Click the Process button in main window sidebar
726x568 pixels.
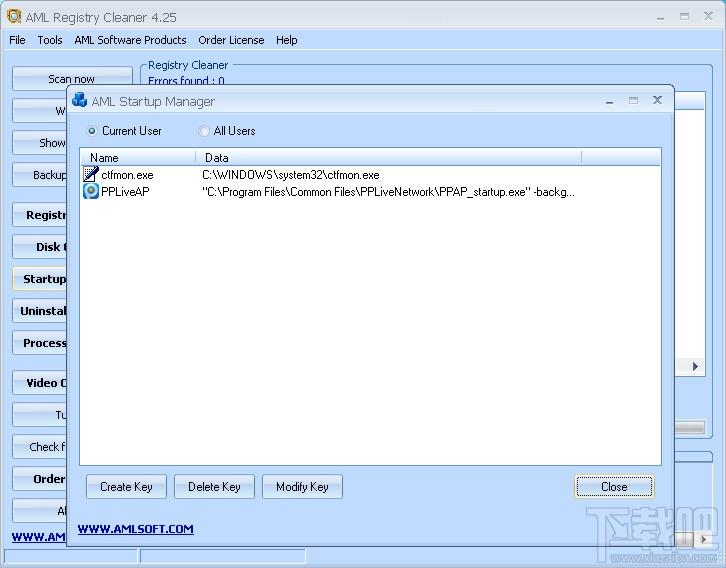40,343
